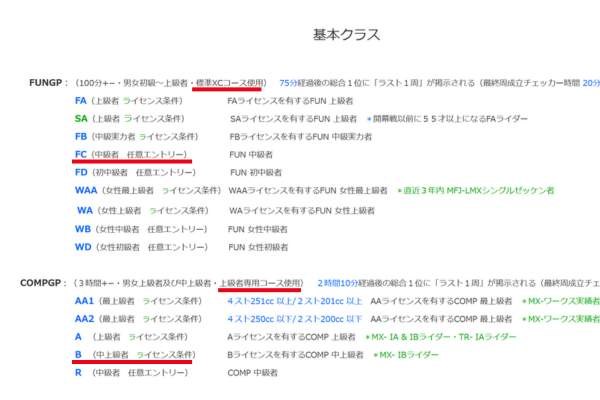The height and width of the screenshot is (400, 600).
Task: Click green MX- IBライダー note in B row
Action: point(406,355)
